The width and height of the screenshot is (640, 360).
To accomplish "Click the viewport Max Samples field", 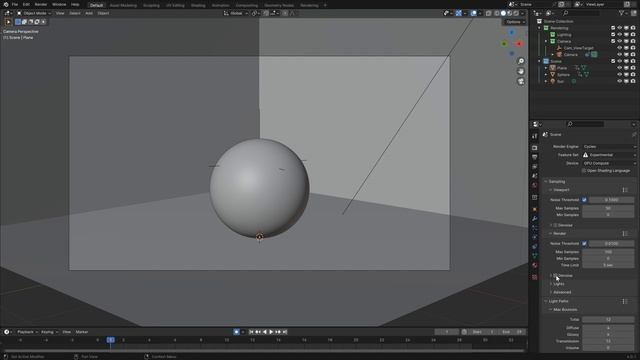I will 608,208.
